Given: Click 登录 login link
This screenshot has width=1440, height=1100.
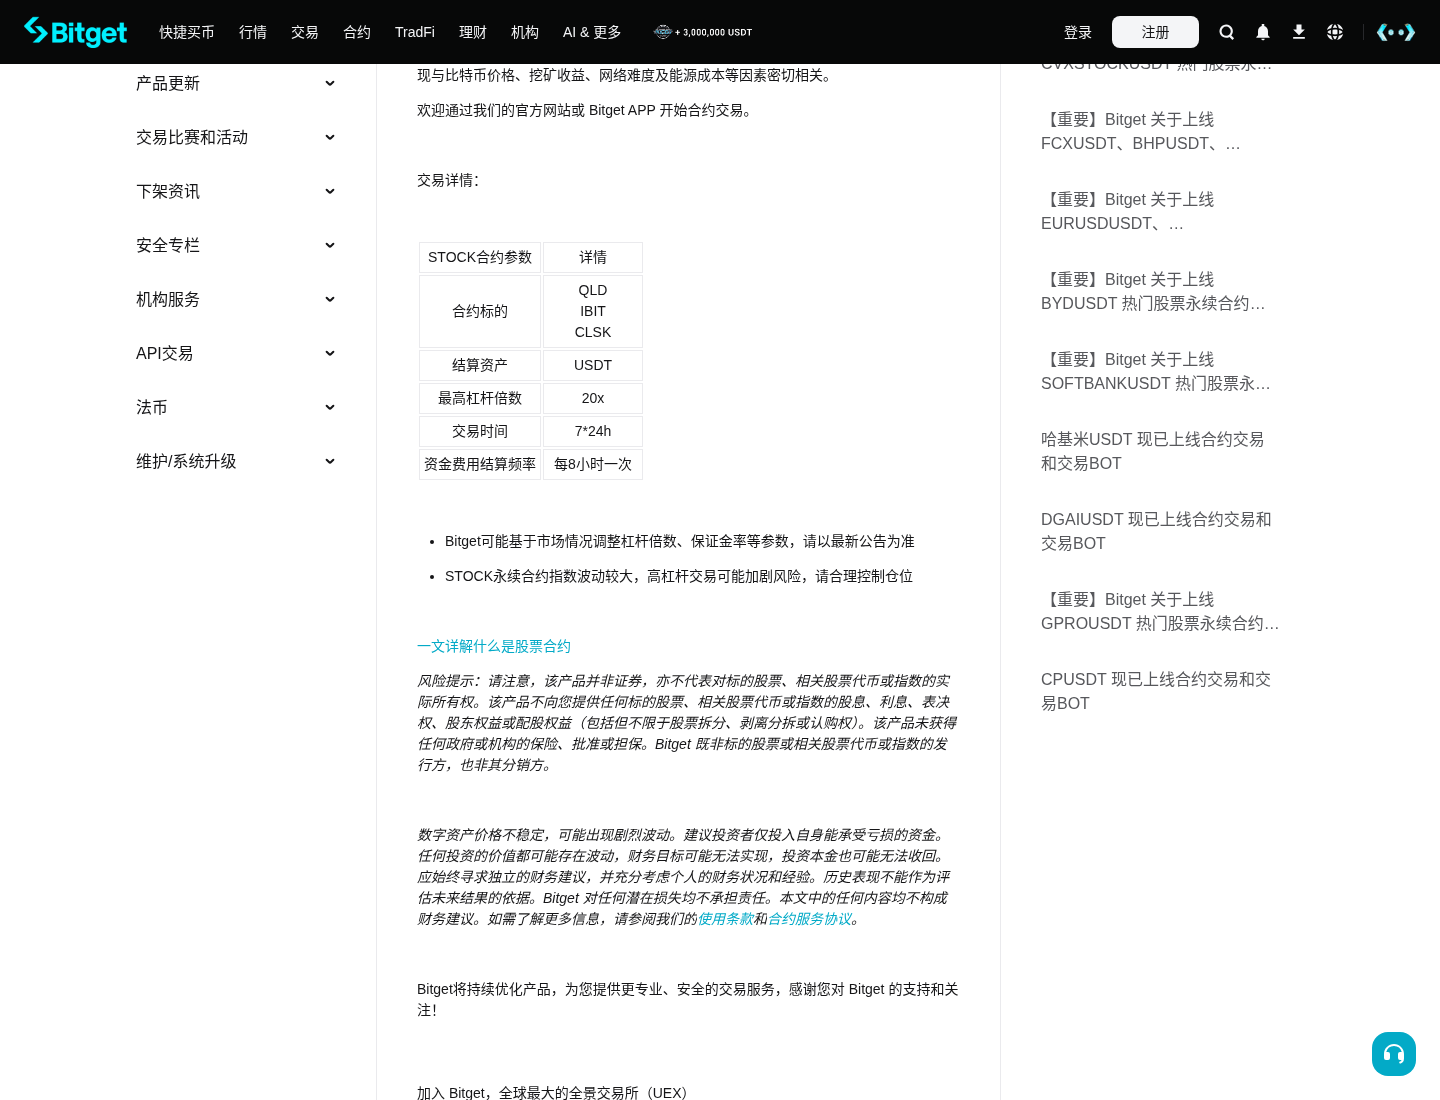Looking at the screenshot, I should click(x=1078, y=32).
